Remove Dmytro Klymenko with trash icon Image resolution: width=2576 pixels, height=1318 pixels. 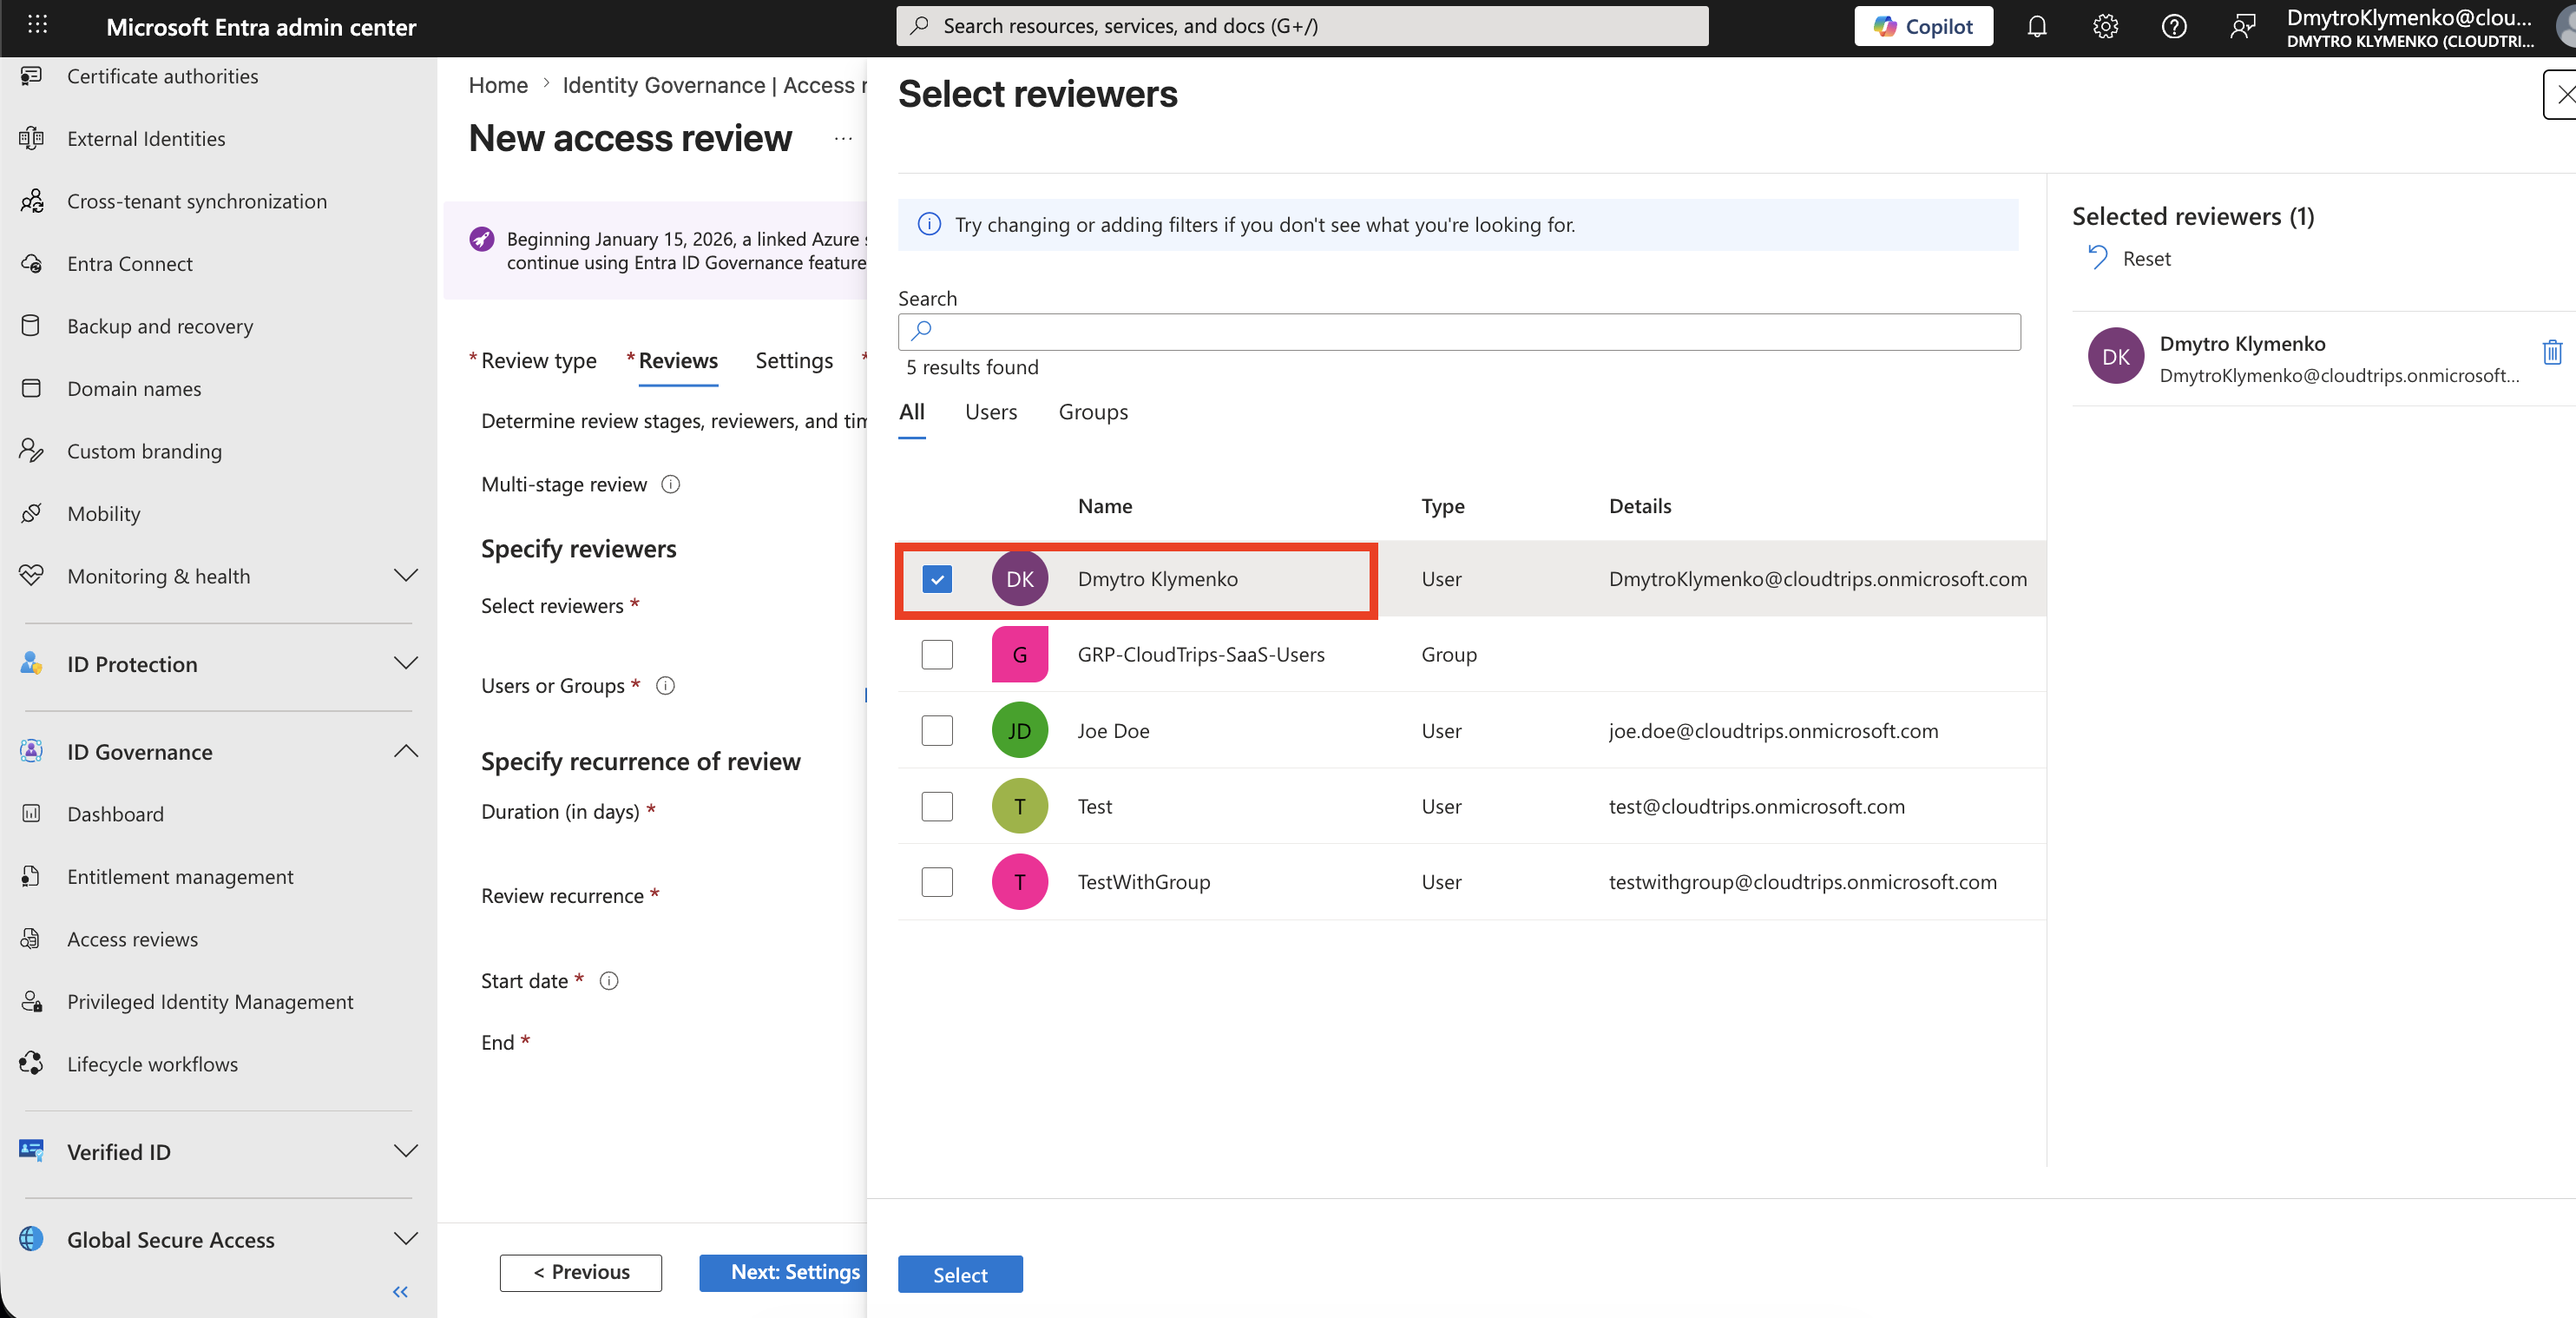coord(2552,353)
